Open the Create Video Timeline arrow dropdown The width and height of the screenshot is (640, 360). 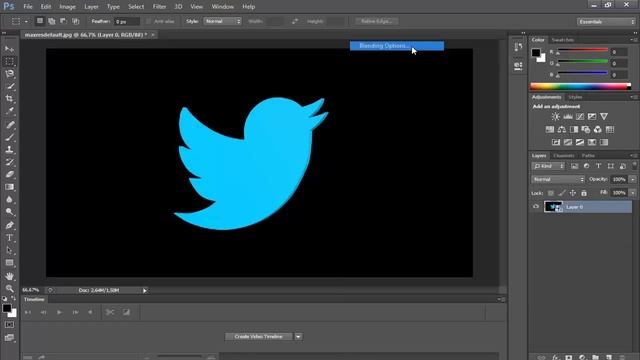tap(298, 337)
